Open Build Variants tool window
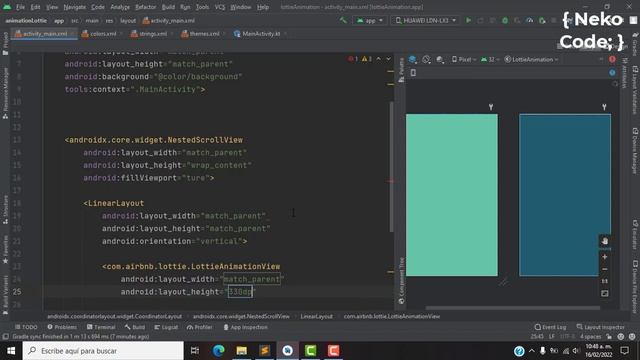Image resolution: width=640 pixels, height=360 pixels. pyautogui.click(x=5, y=295)
